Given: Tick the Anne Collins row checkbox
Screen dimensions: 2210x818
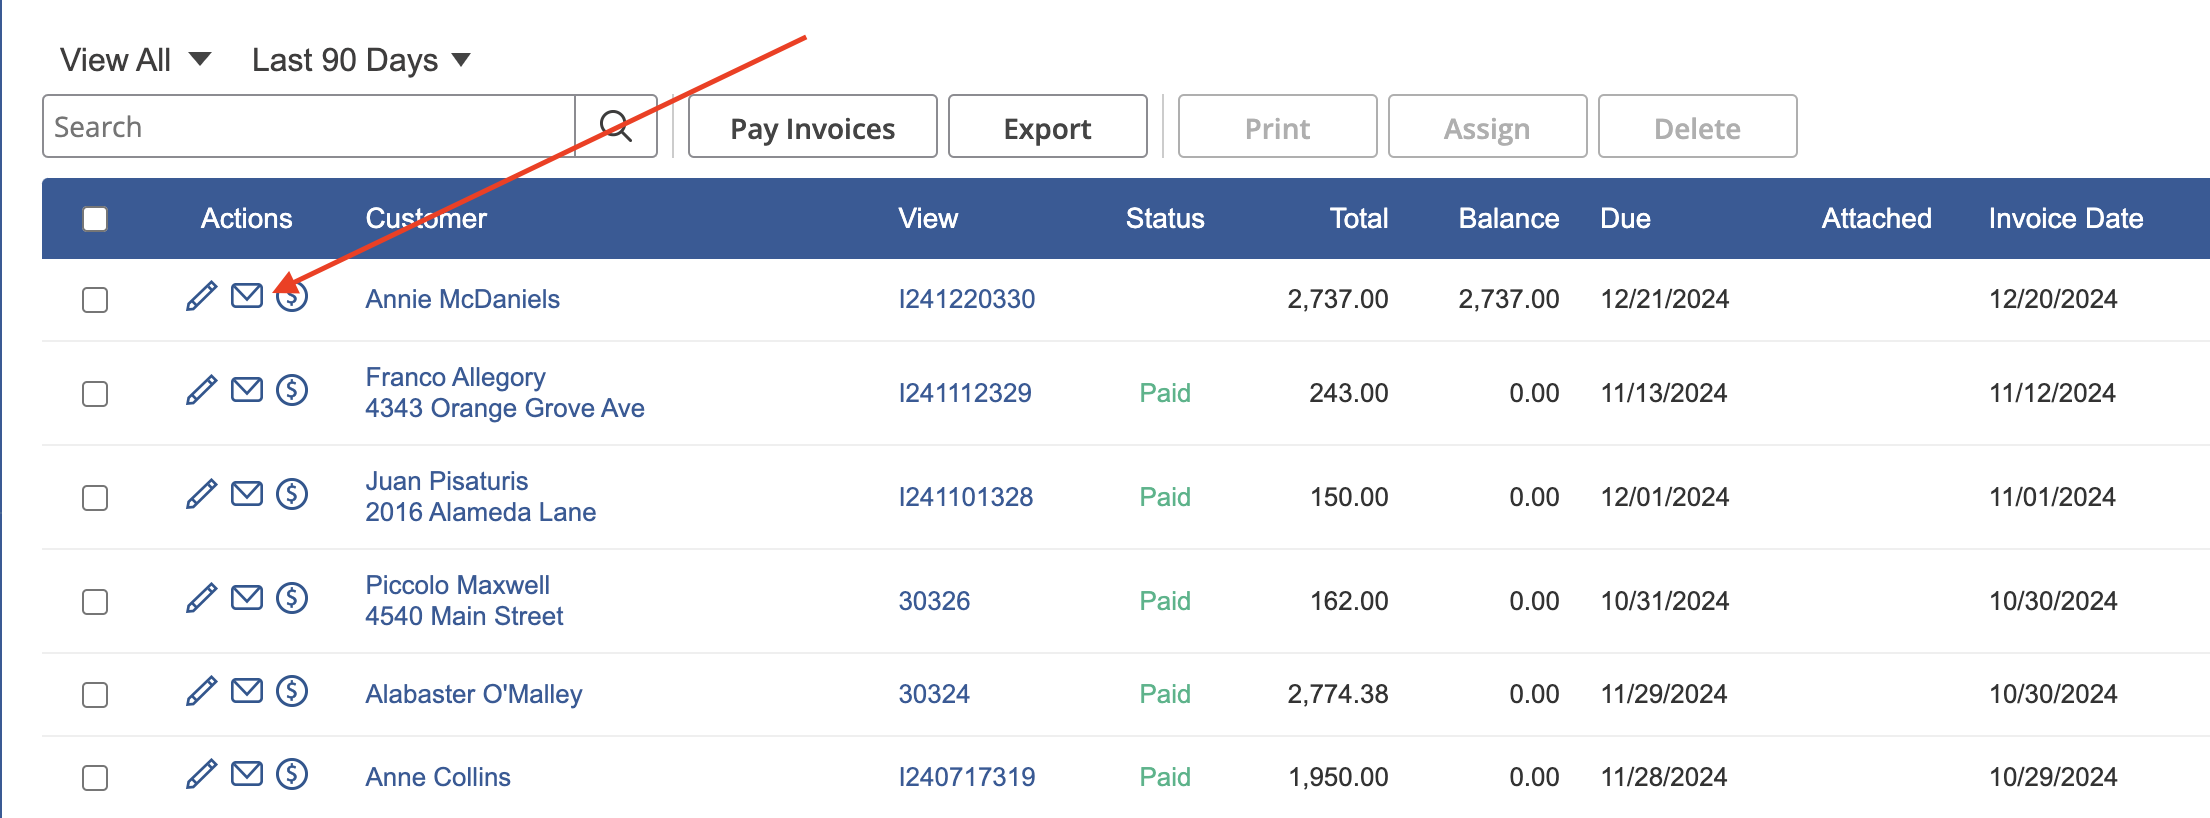Looking at the screenshot, I should pyautogui.click(x=95, y=778).
